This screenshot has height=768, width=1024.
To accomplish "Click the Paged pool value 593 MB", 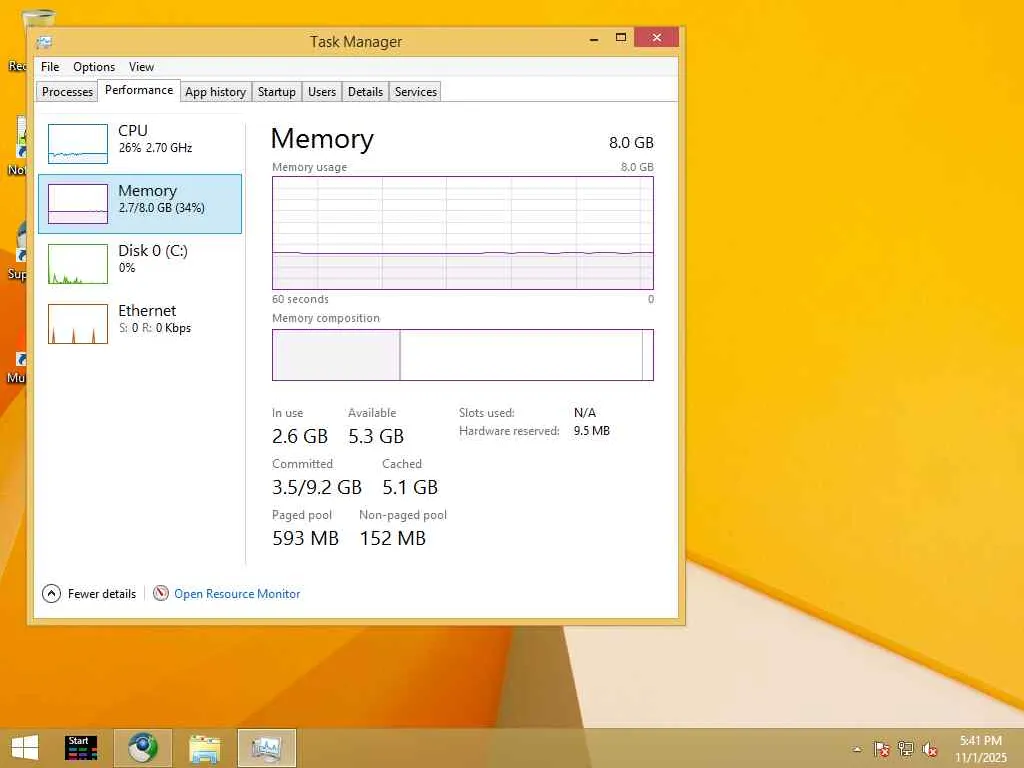I will point(306,538).
